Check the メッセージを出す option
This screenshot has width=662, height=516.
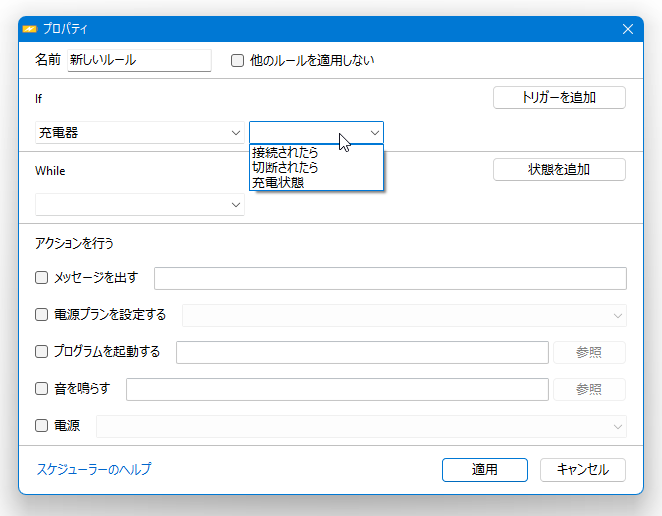(x=41, y=277)
